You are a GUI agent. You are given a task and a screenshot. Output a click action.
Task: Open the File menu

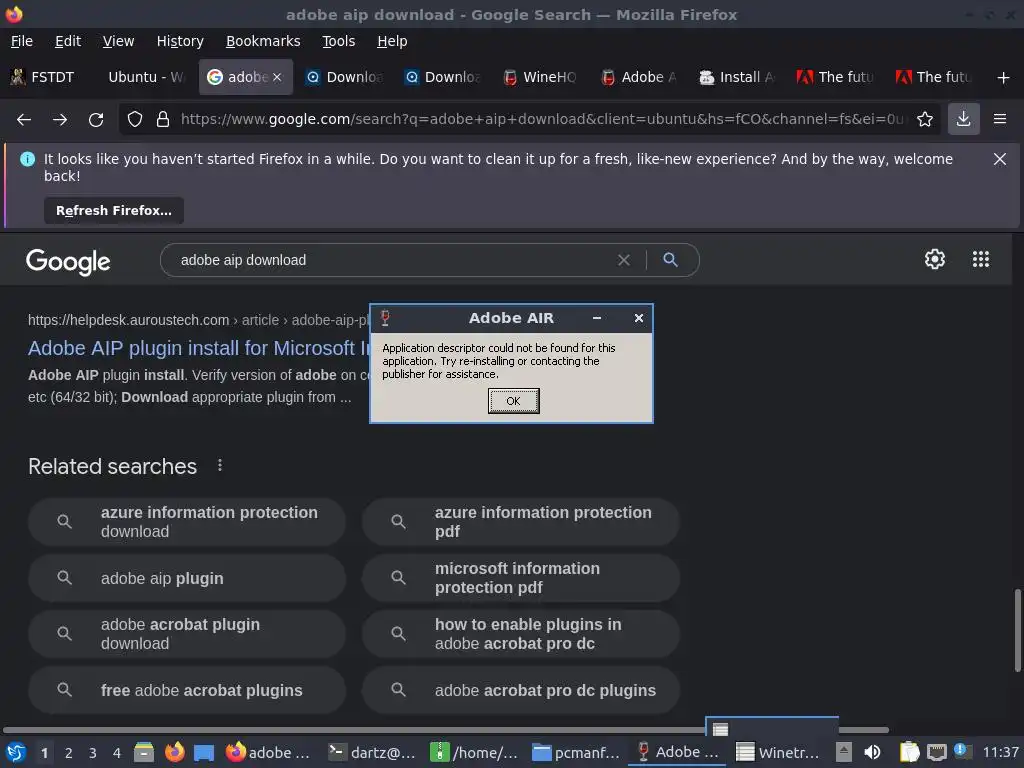[x=22, y=41]
